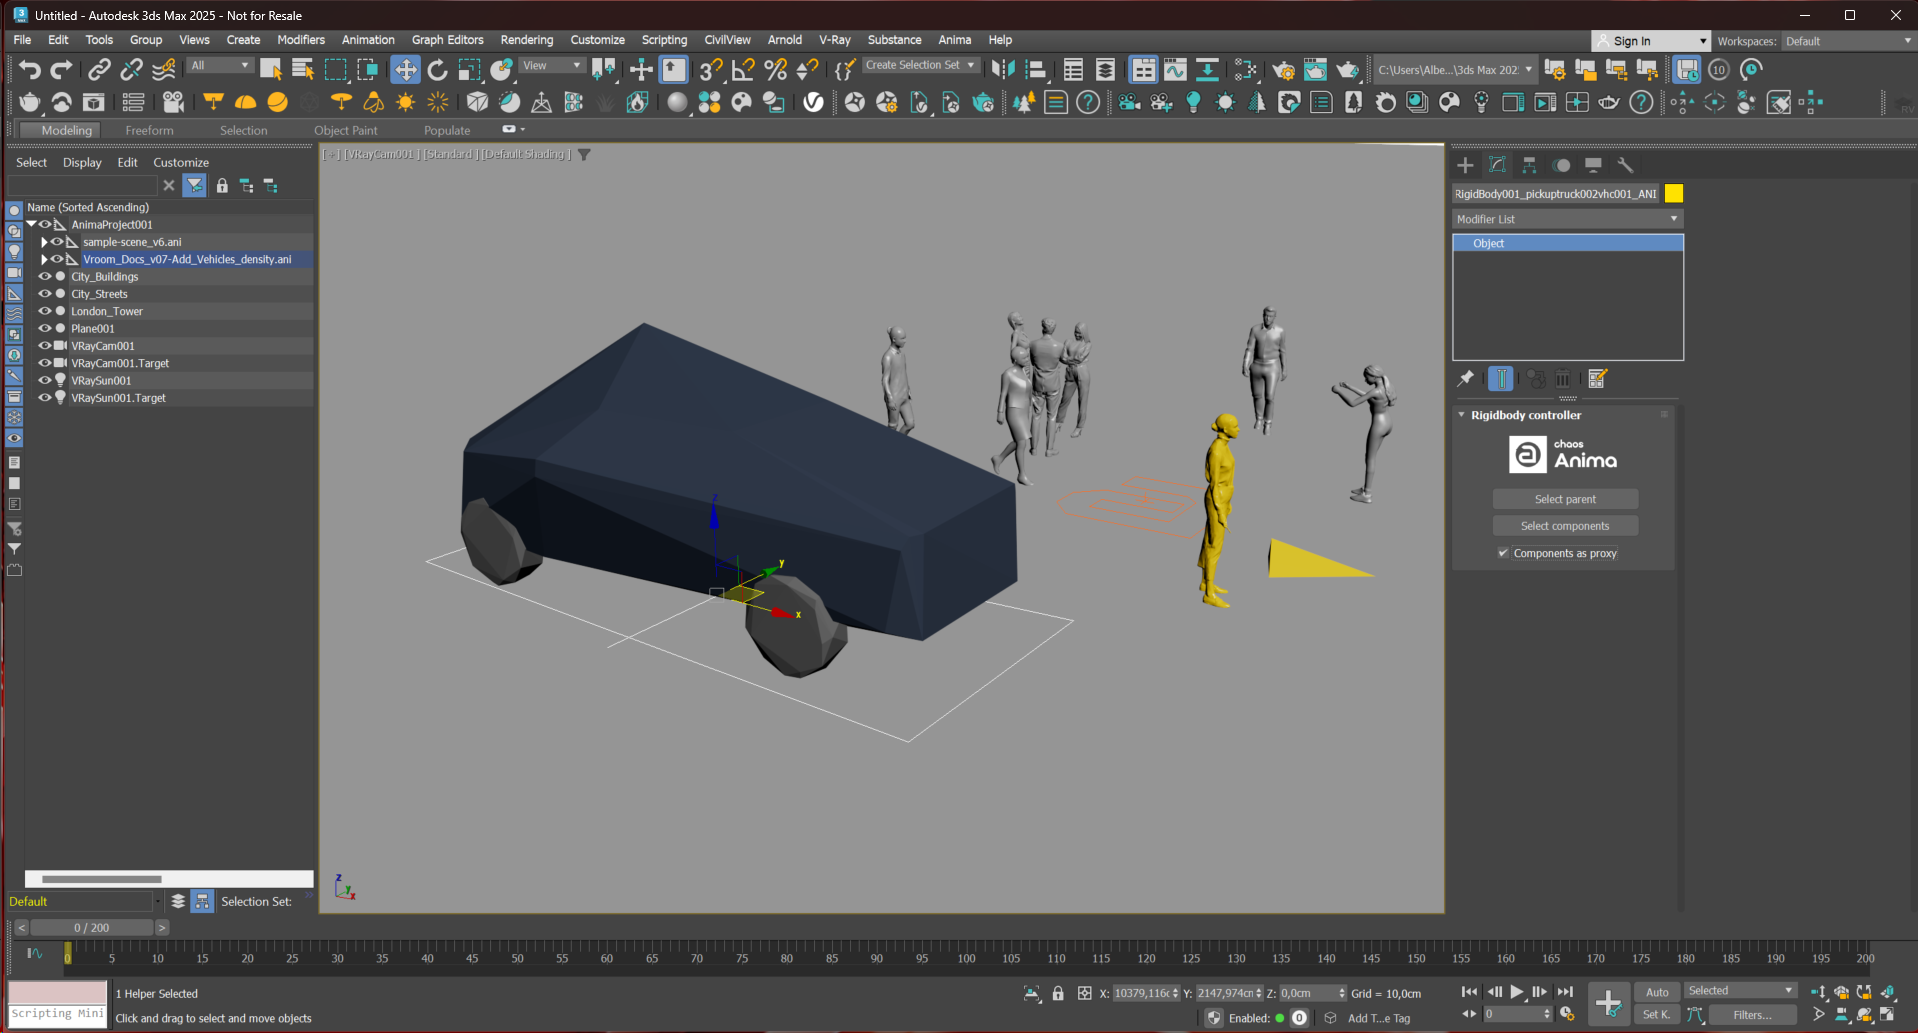Open the Workspaces Default dropdown

click(1847, 41)
